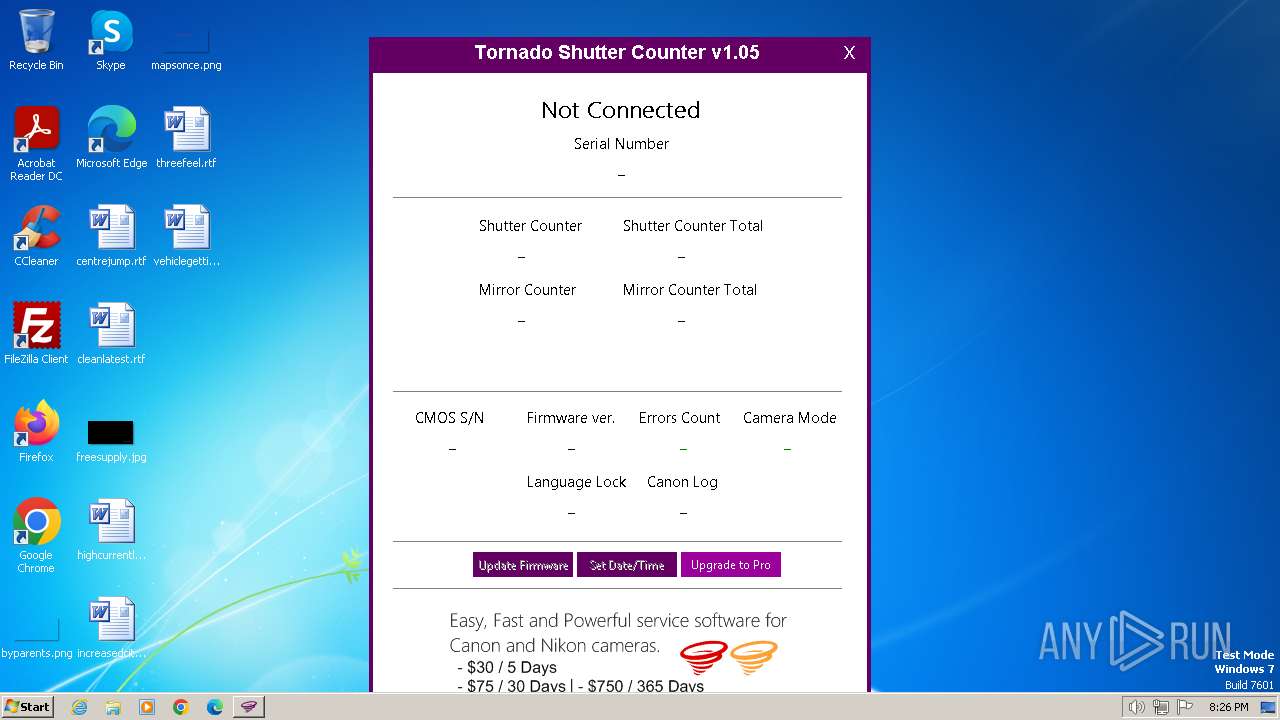
Task: Select the highcurrentl... document icon
Action: pyautogui.click(x=111, y=530)
